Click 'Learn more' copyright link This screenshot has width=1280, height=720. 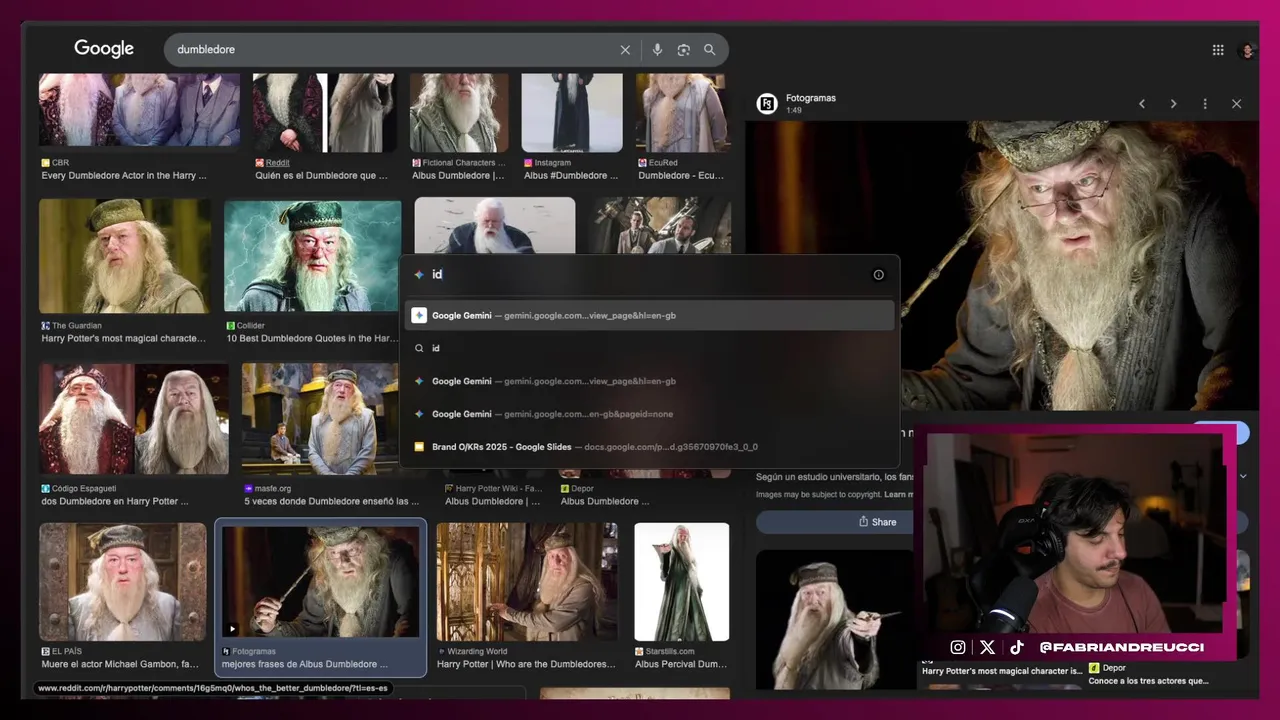pyautogui.click(x=898, y=495)
